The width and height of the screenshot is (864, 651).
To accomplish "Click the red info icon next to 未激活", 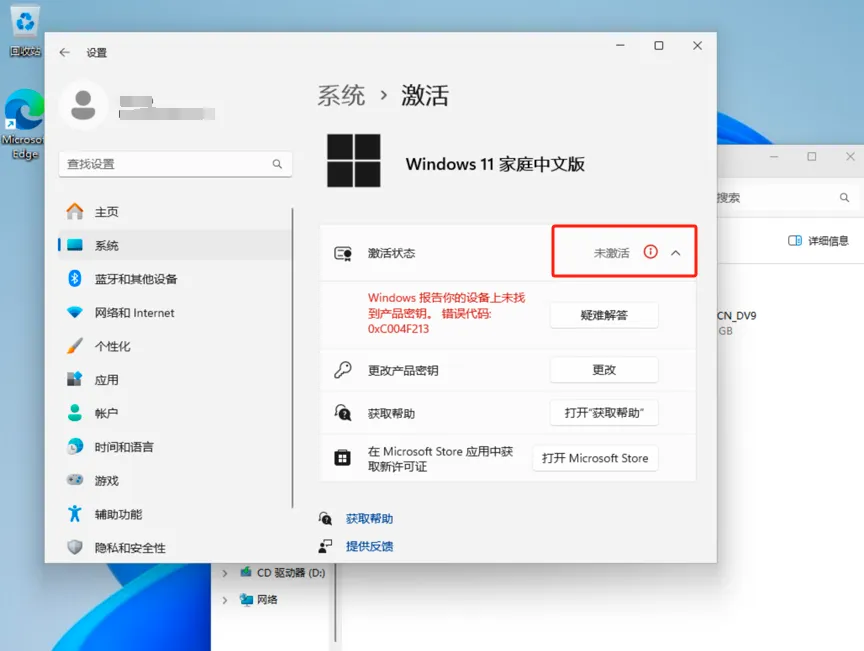I will pyautogui.click(x=651, y=252).
